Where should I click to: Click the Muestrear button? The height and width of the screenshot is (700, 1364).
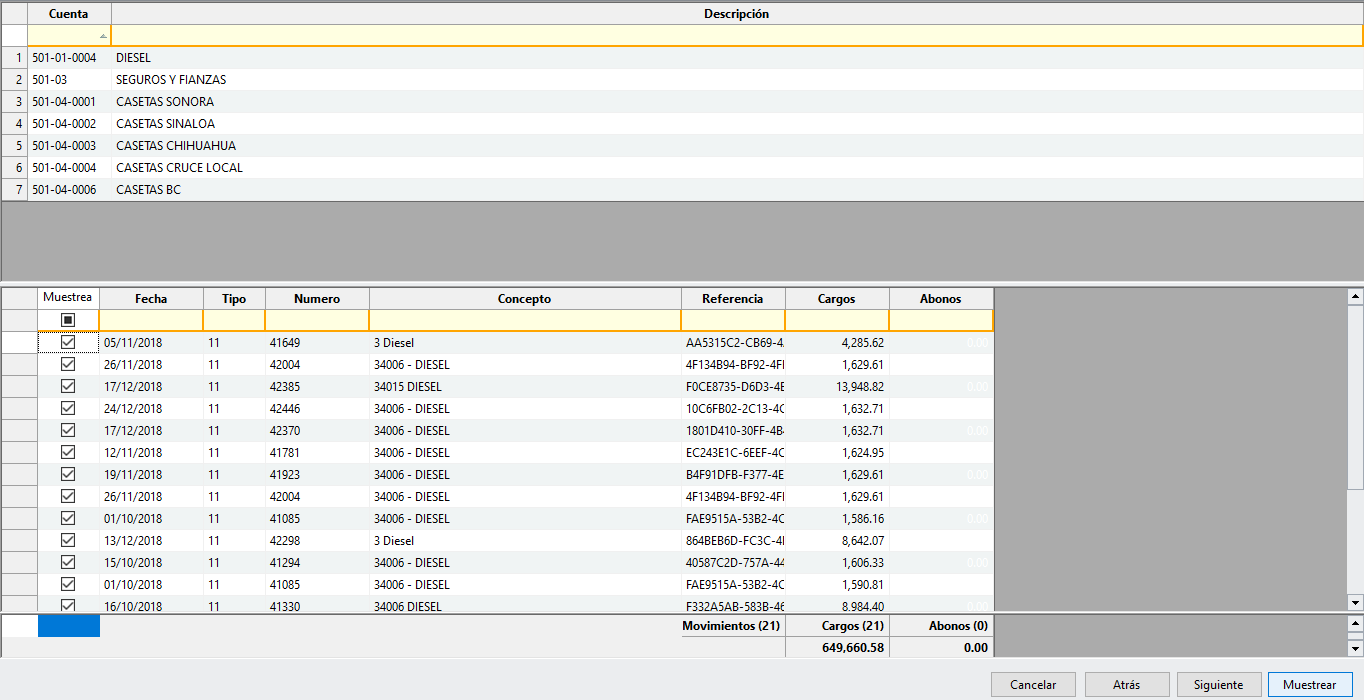tap(1309, 685)
